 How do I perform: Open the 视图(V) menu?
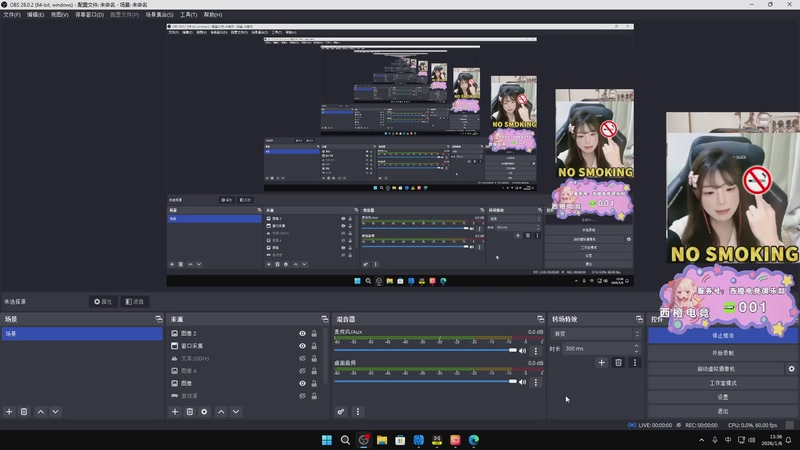[59, 15]
